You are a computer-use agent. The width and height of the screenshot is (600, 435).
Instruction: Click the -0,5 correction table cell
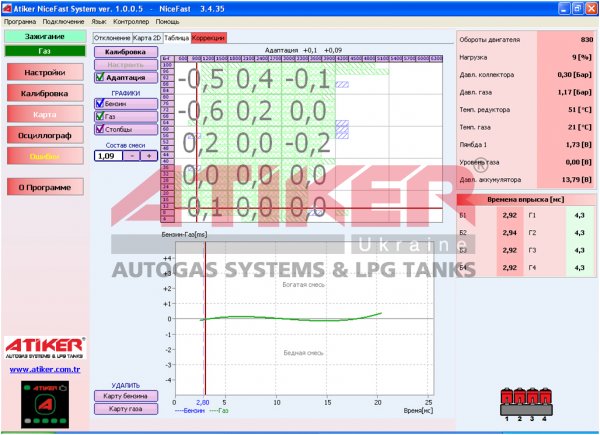click(x=201, y=79)
